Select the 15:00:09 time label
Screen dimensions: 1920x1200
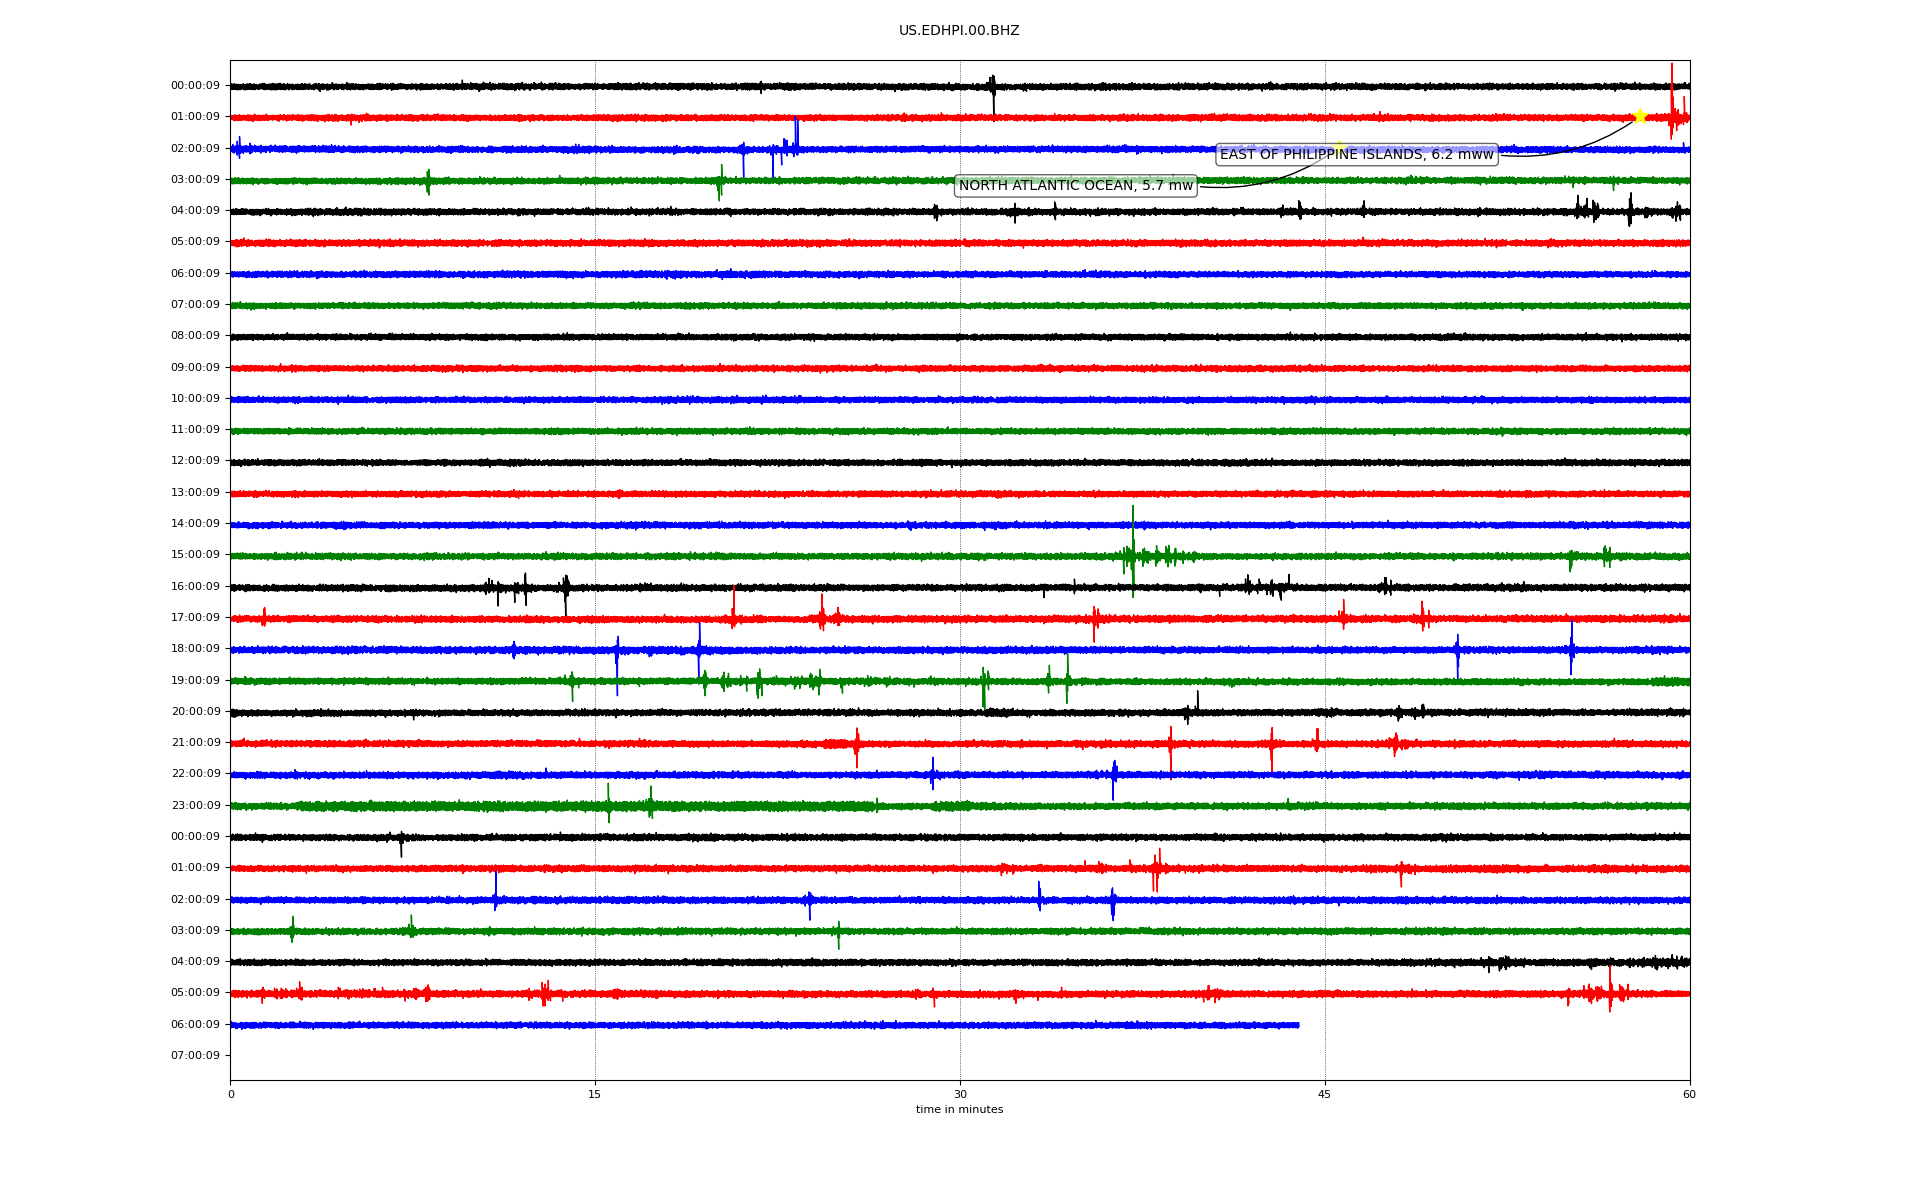tap(195, 555)
